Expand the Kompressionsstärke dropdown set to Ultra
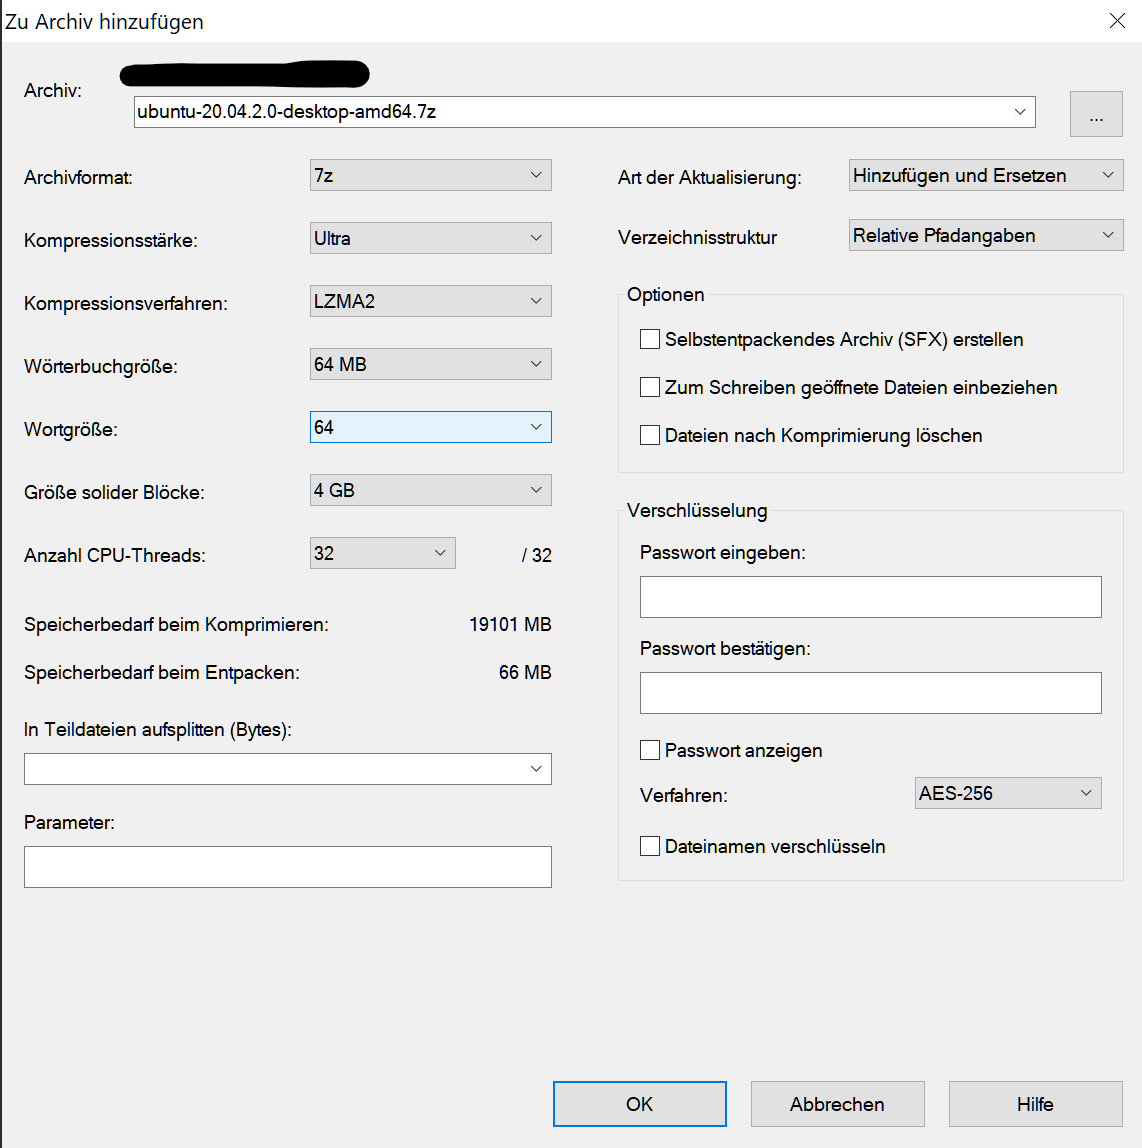The height and width of the screenshot is (1148, 1142). [430, 238]
